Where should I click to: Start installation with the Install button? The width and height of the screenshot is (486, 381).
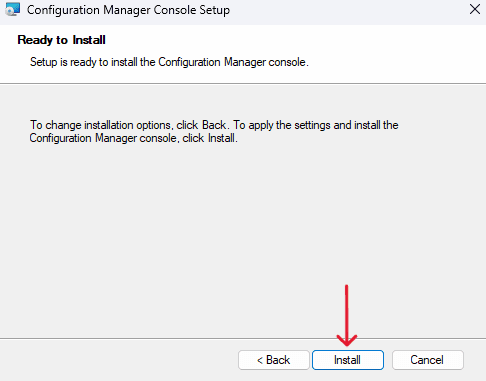348,360
